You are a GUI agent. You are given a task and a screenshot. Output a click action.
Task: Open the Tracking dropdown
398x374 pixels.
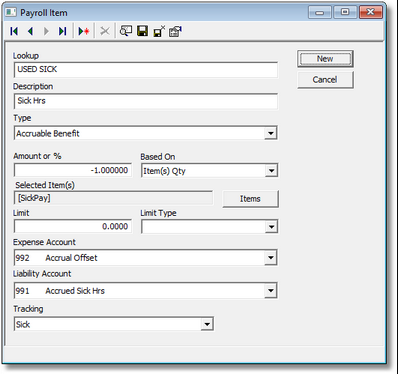point(207,324)
